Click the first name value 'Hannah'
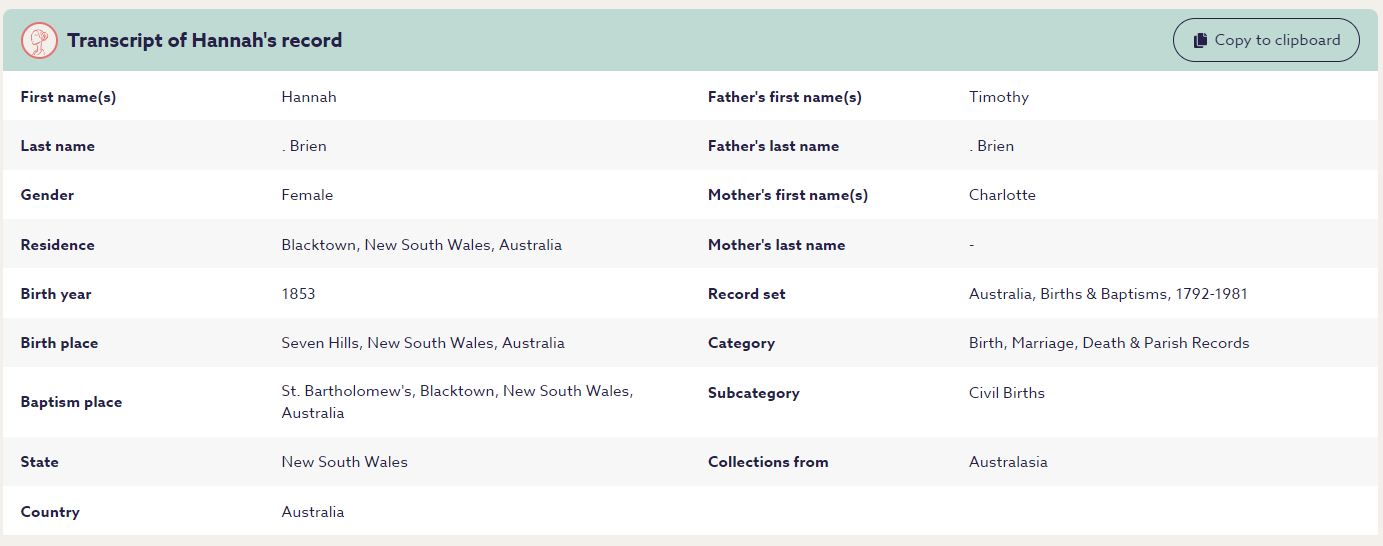This screenshot has height=546, width=1383. [x=309, y=97]
